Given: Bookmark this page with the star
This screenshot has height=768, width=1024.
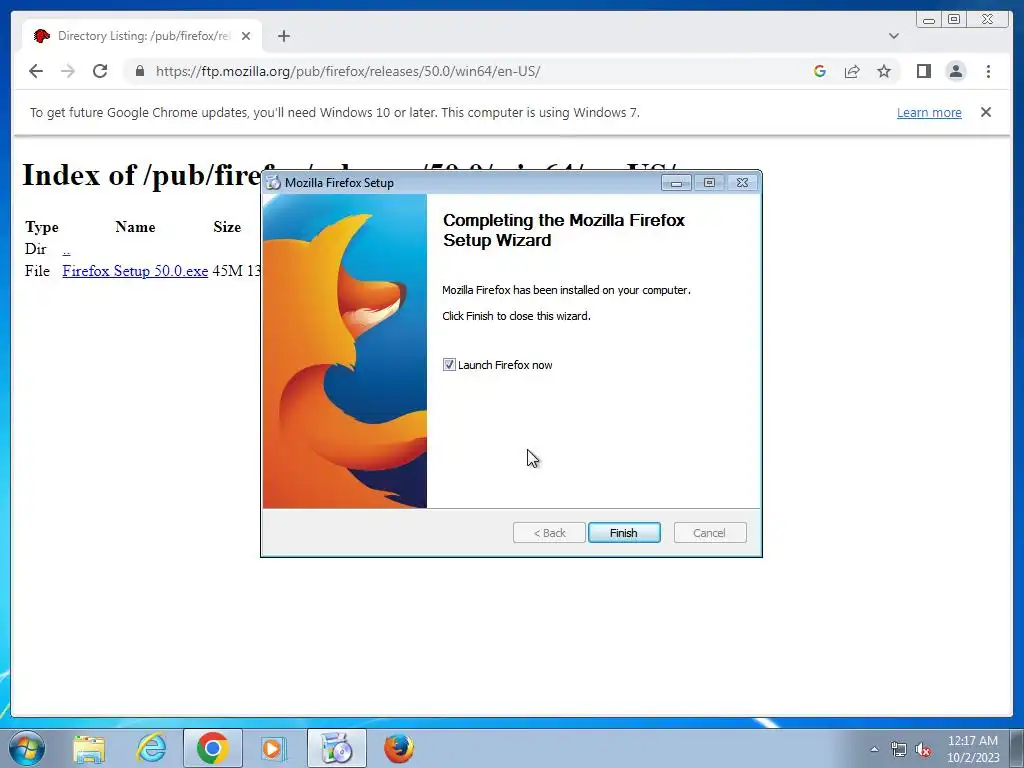Looking at the screenshot, I should 884,71.
